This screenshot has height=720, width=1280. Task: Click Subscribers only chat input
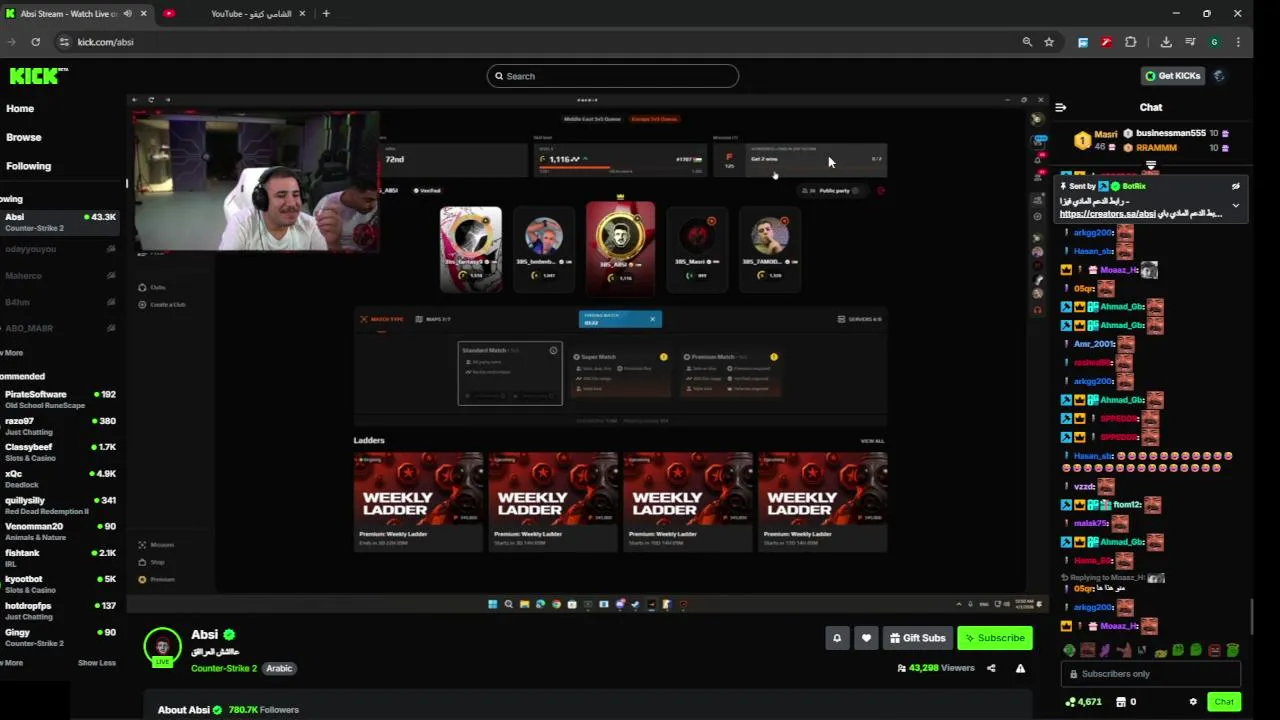point(1151,674)
